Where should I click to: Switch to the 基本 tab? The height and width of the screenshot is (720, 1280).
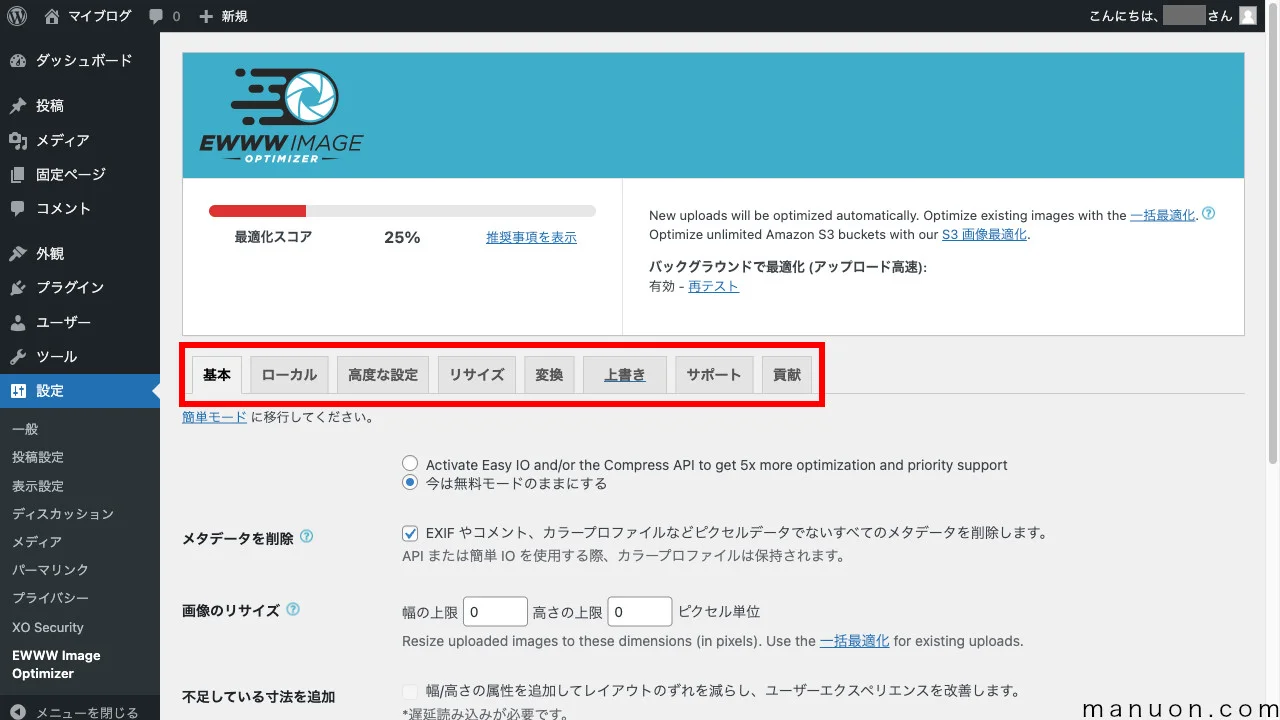click(x=217, y=375)
